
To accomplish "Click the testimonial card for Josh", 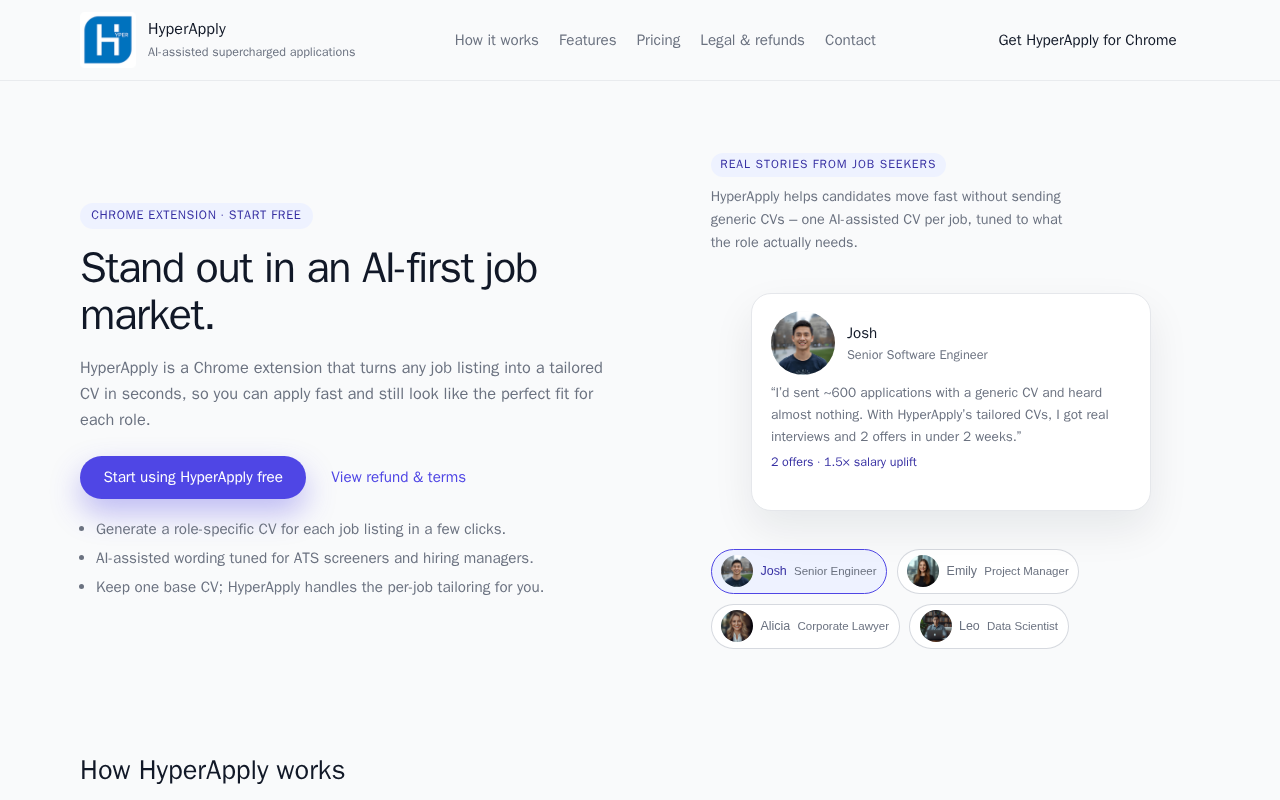I will [x=950, y=420].
